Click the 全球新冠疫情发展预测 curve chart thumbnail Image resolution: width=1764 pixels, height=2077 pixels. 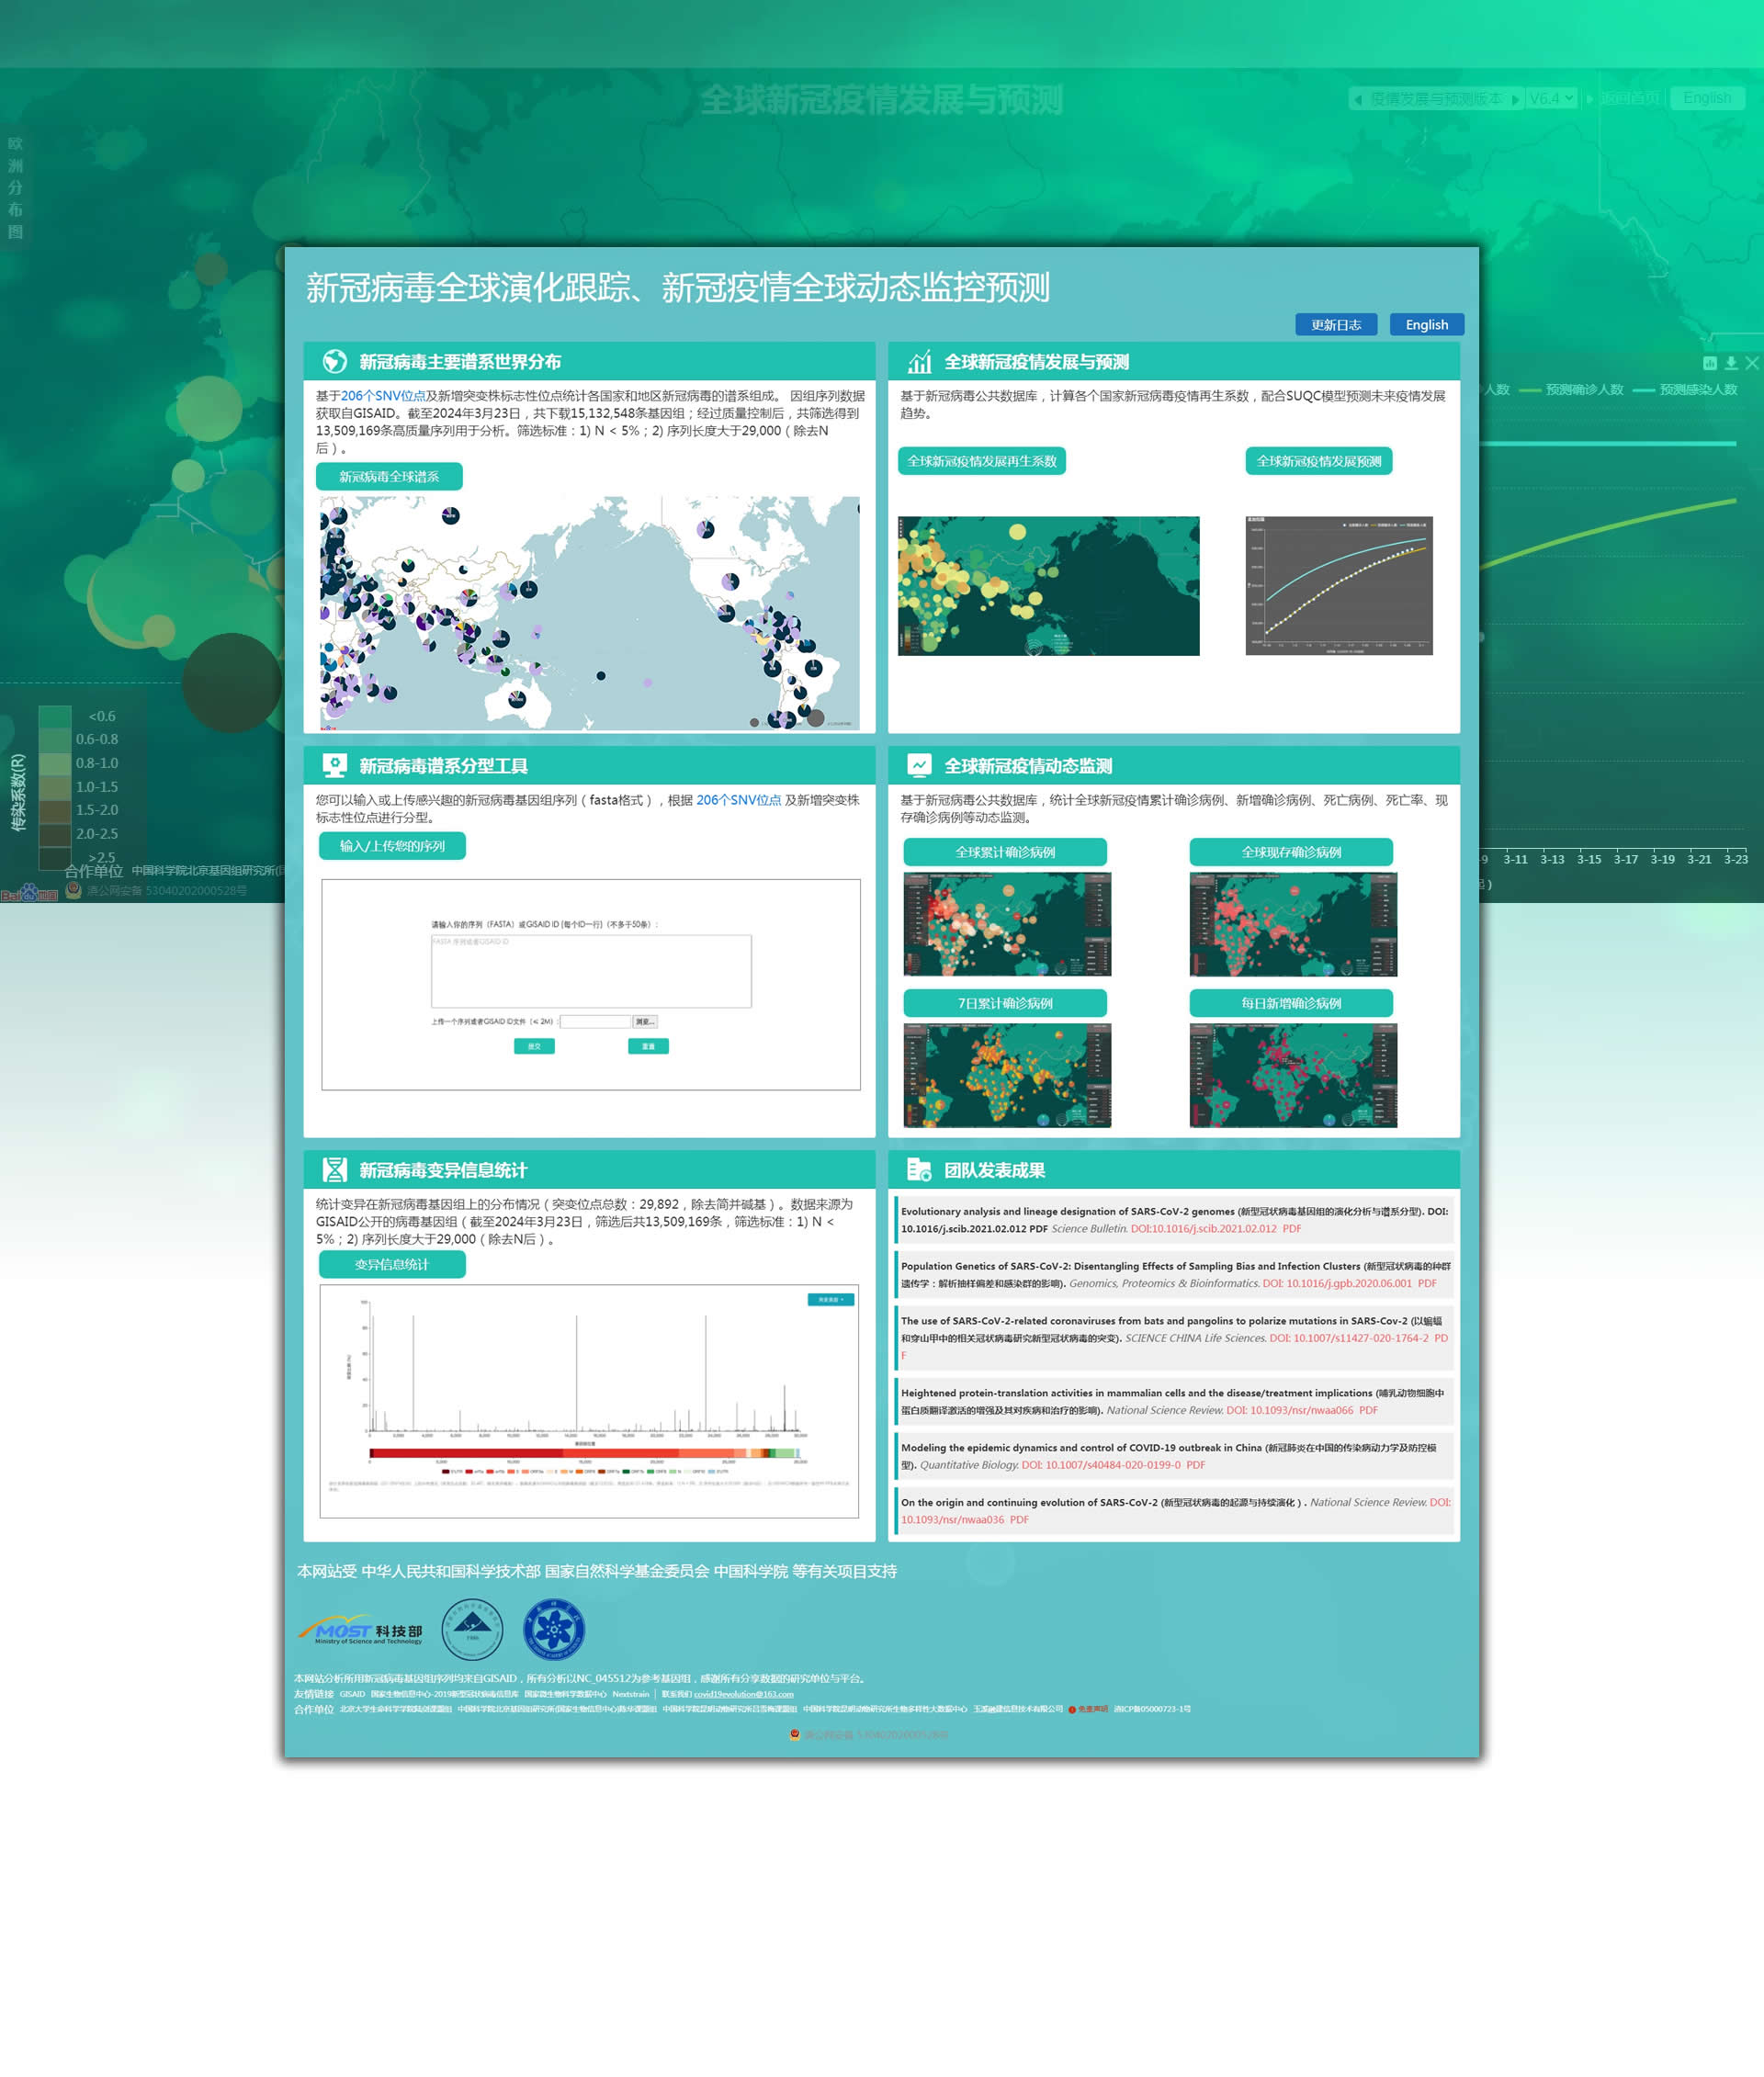[x=1339, y=586]
